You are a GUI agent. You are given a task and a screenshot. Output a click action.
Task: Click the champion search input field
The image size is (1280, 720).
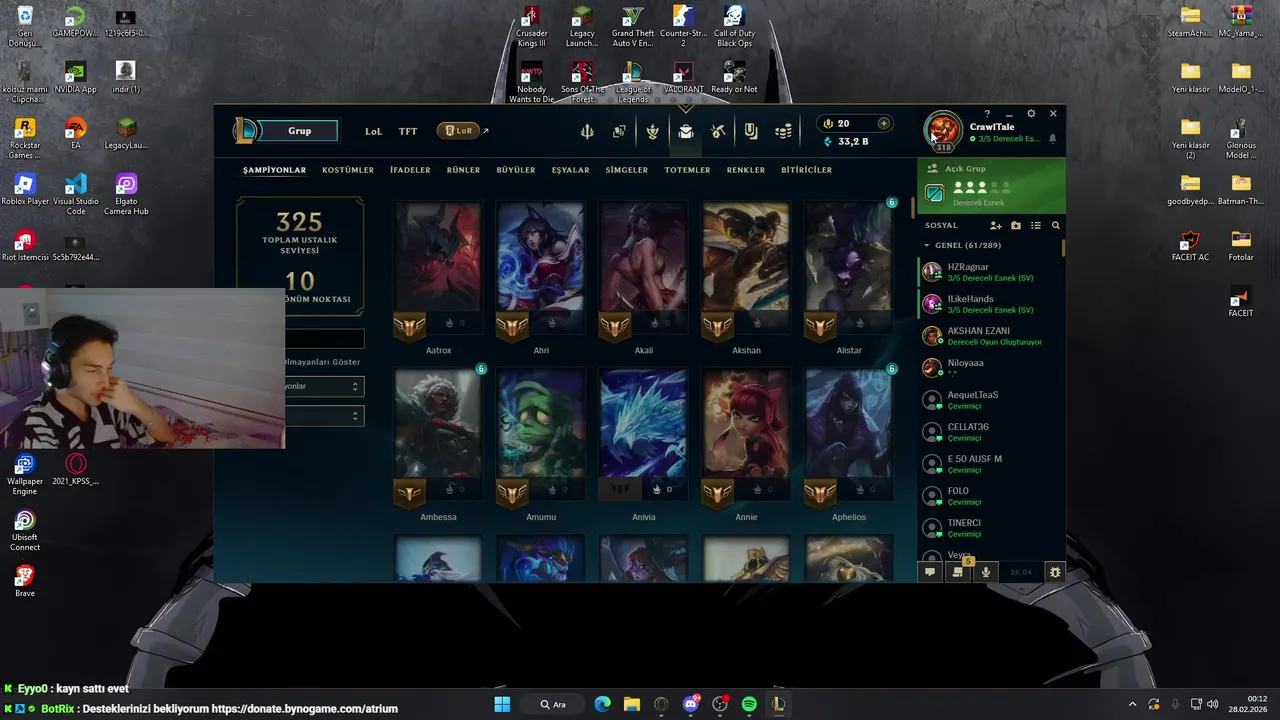click(x=325, y=339)
